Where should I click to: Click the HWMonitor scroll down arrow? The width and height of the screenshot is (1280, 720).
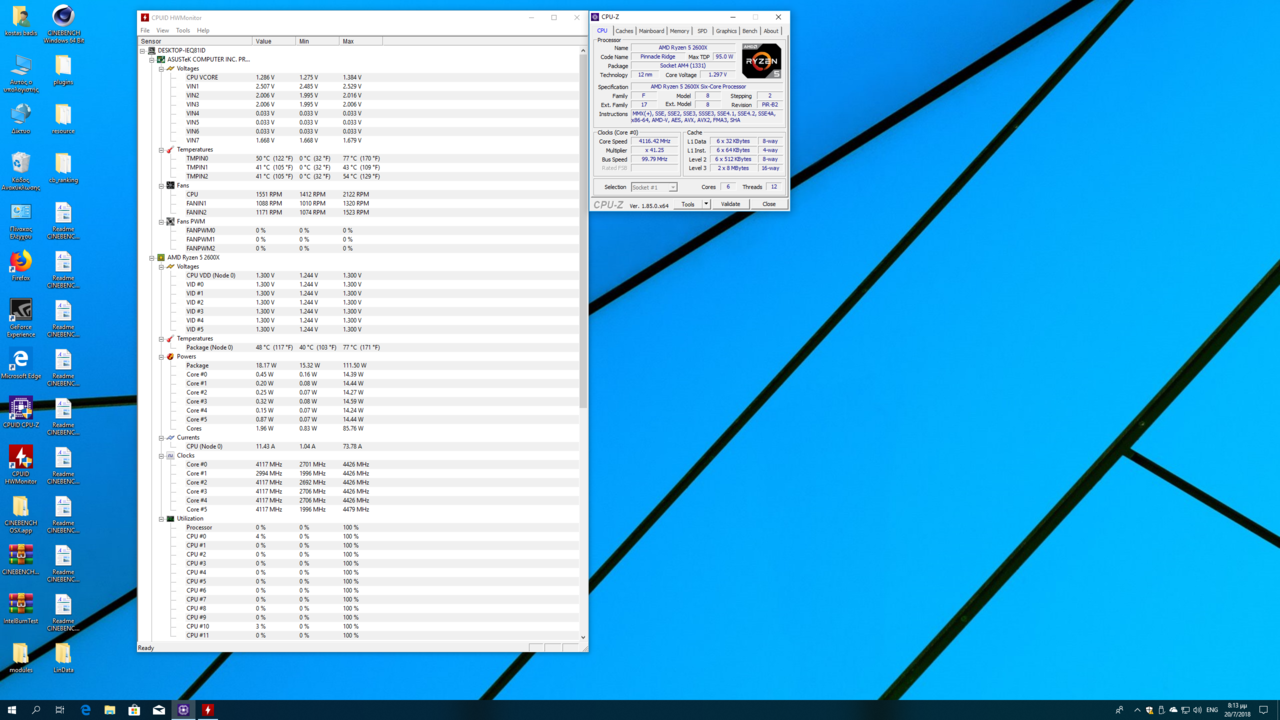coord(583,637)
